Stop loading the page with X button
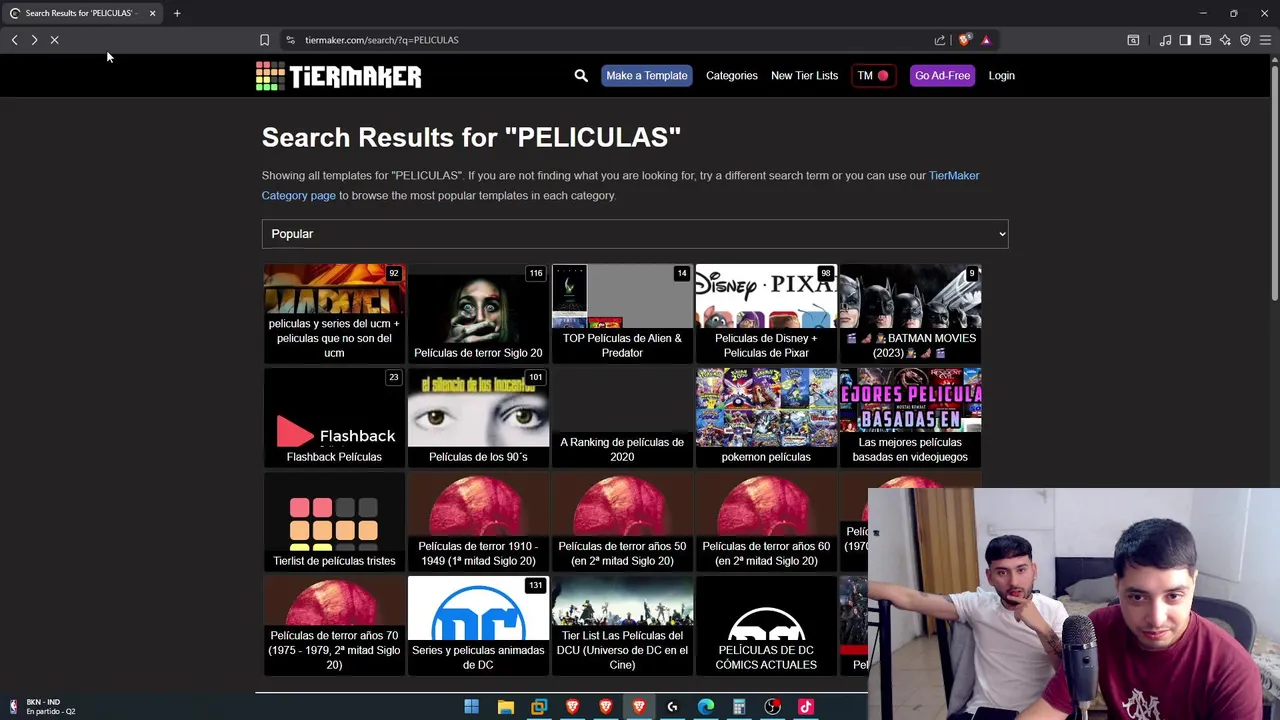The height and width of the screenshot is (720, 1280). (55, 40)
